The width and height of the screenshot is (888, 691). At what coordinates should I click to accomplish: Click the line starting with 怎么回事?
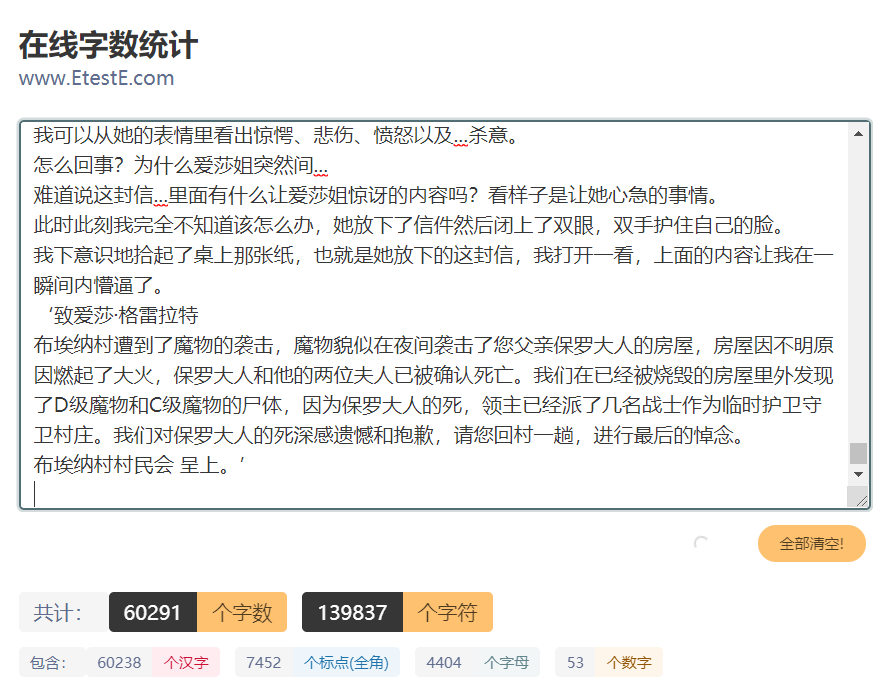point(181,165)
